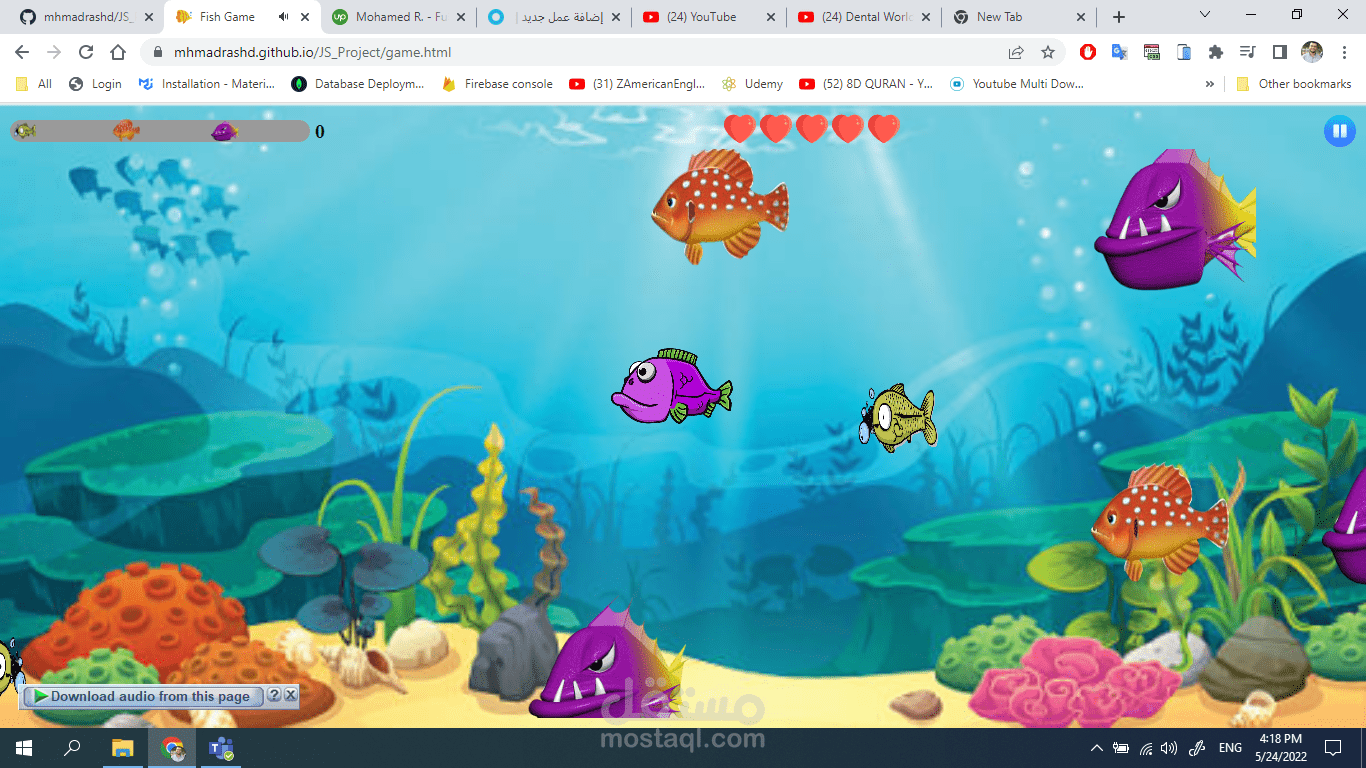Open the 4:18 PM clock calendar

tap(1280, 748)
